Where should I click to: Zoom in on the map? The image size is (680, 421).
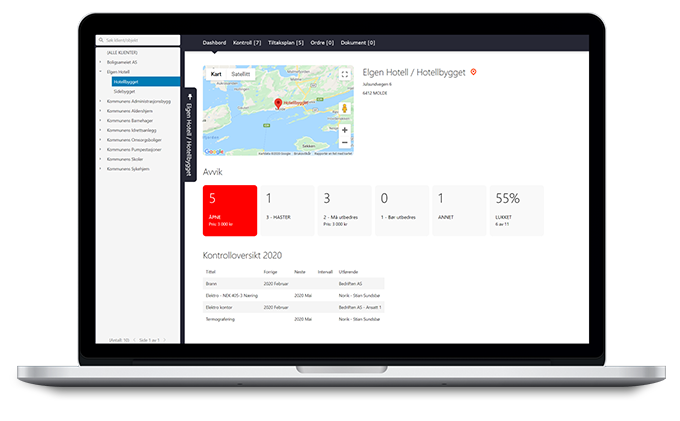coord(345,129)
